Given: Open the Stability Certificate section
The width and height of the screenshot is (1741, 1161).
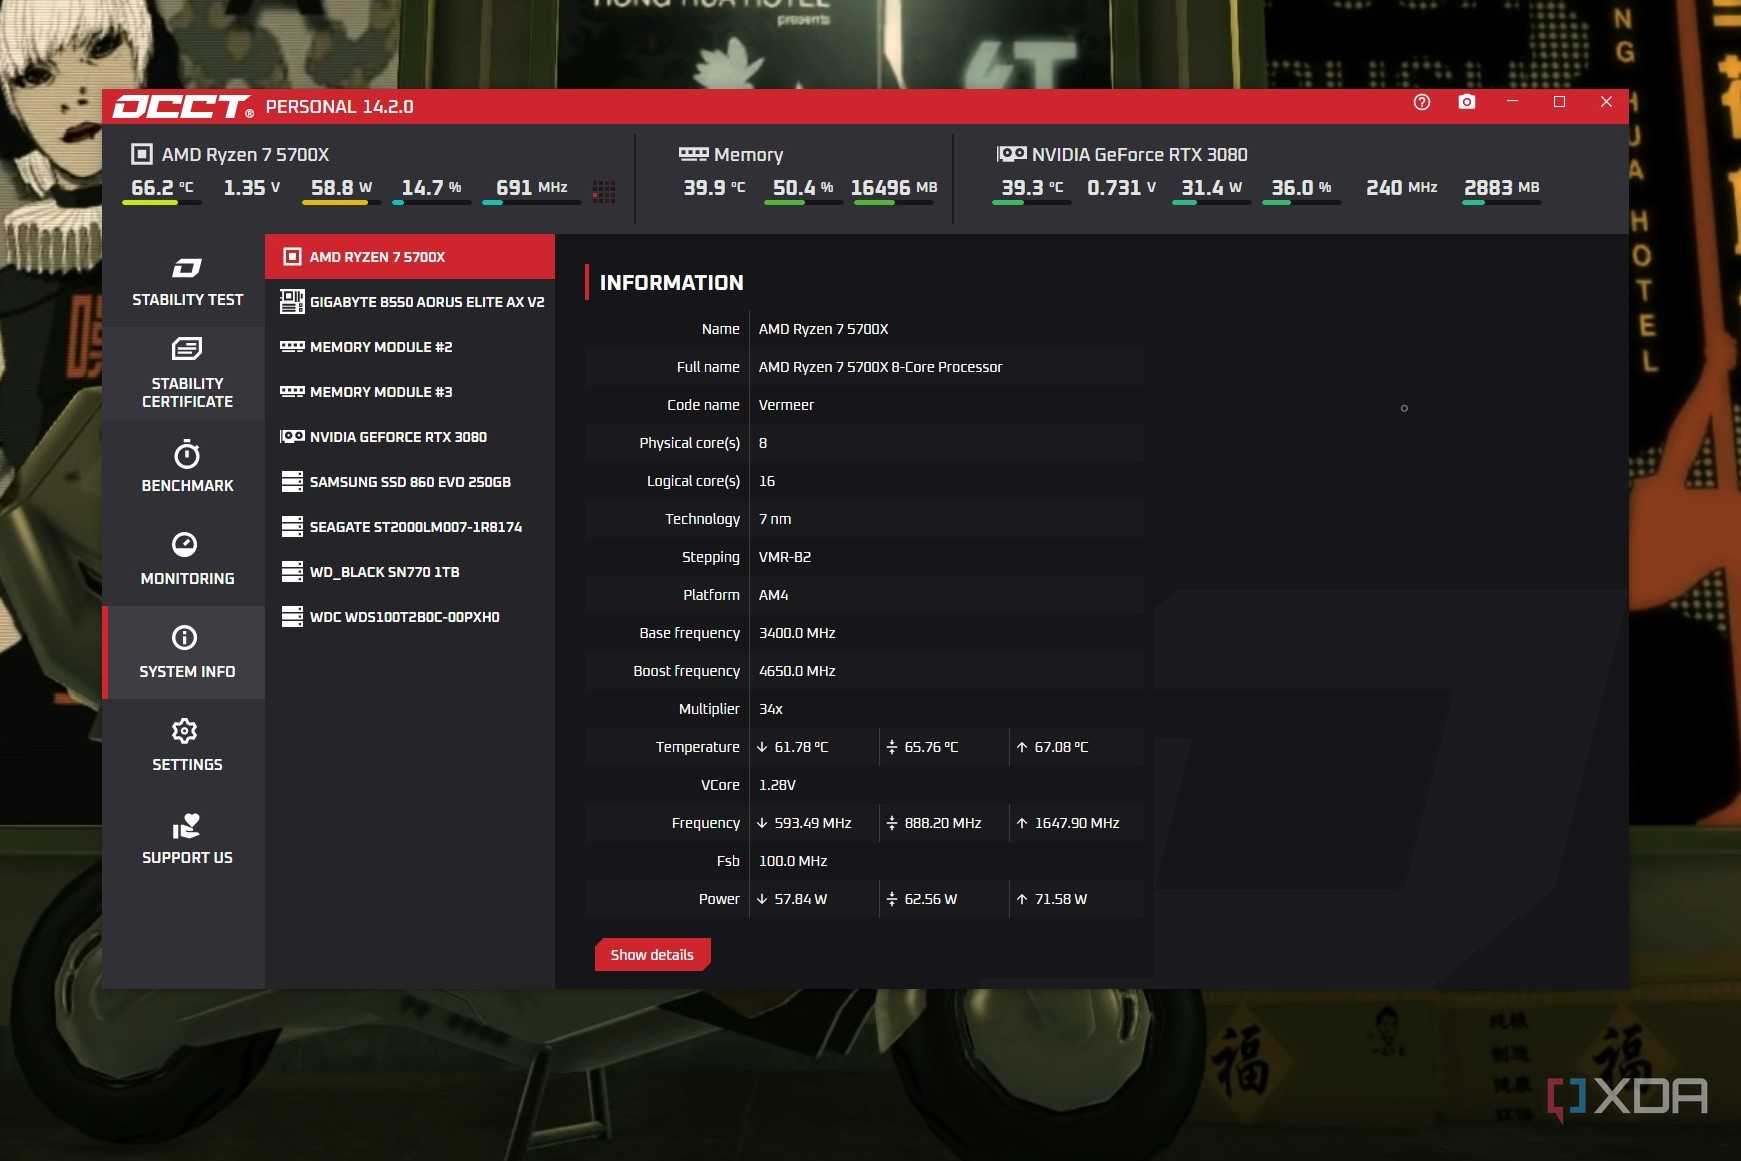Looking at the screenshot, I should (x=187, y=373).
